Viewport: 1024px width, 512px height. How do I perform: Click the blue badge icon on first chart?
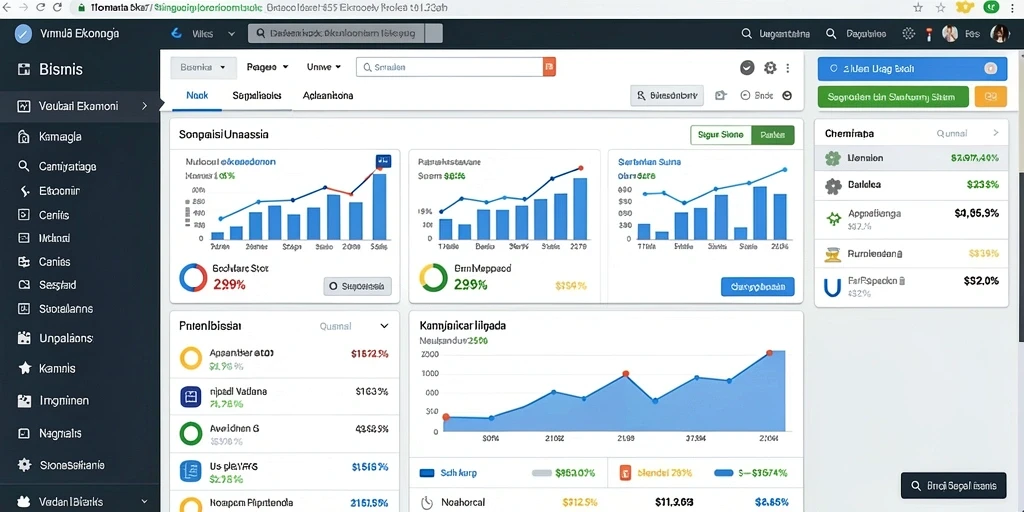point(383,161)
